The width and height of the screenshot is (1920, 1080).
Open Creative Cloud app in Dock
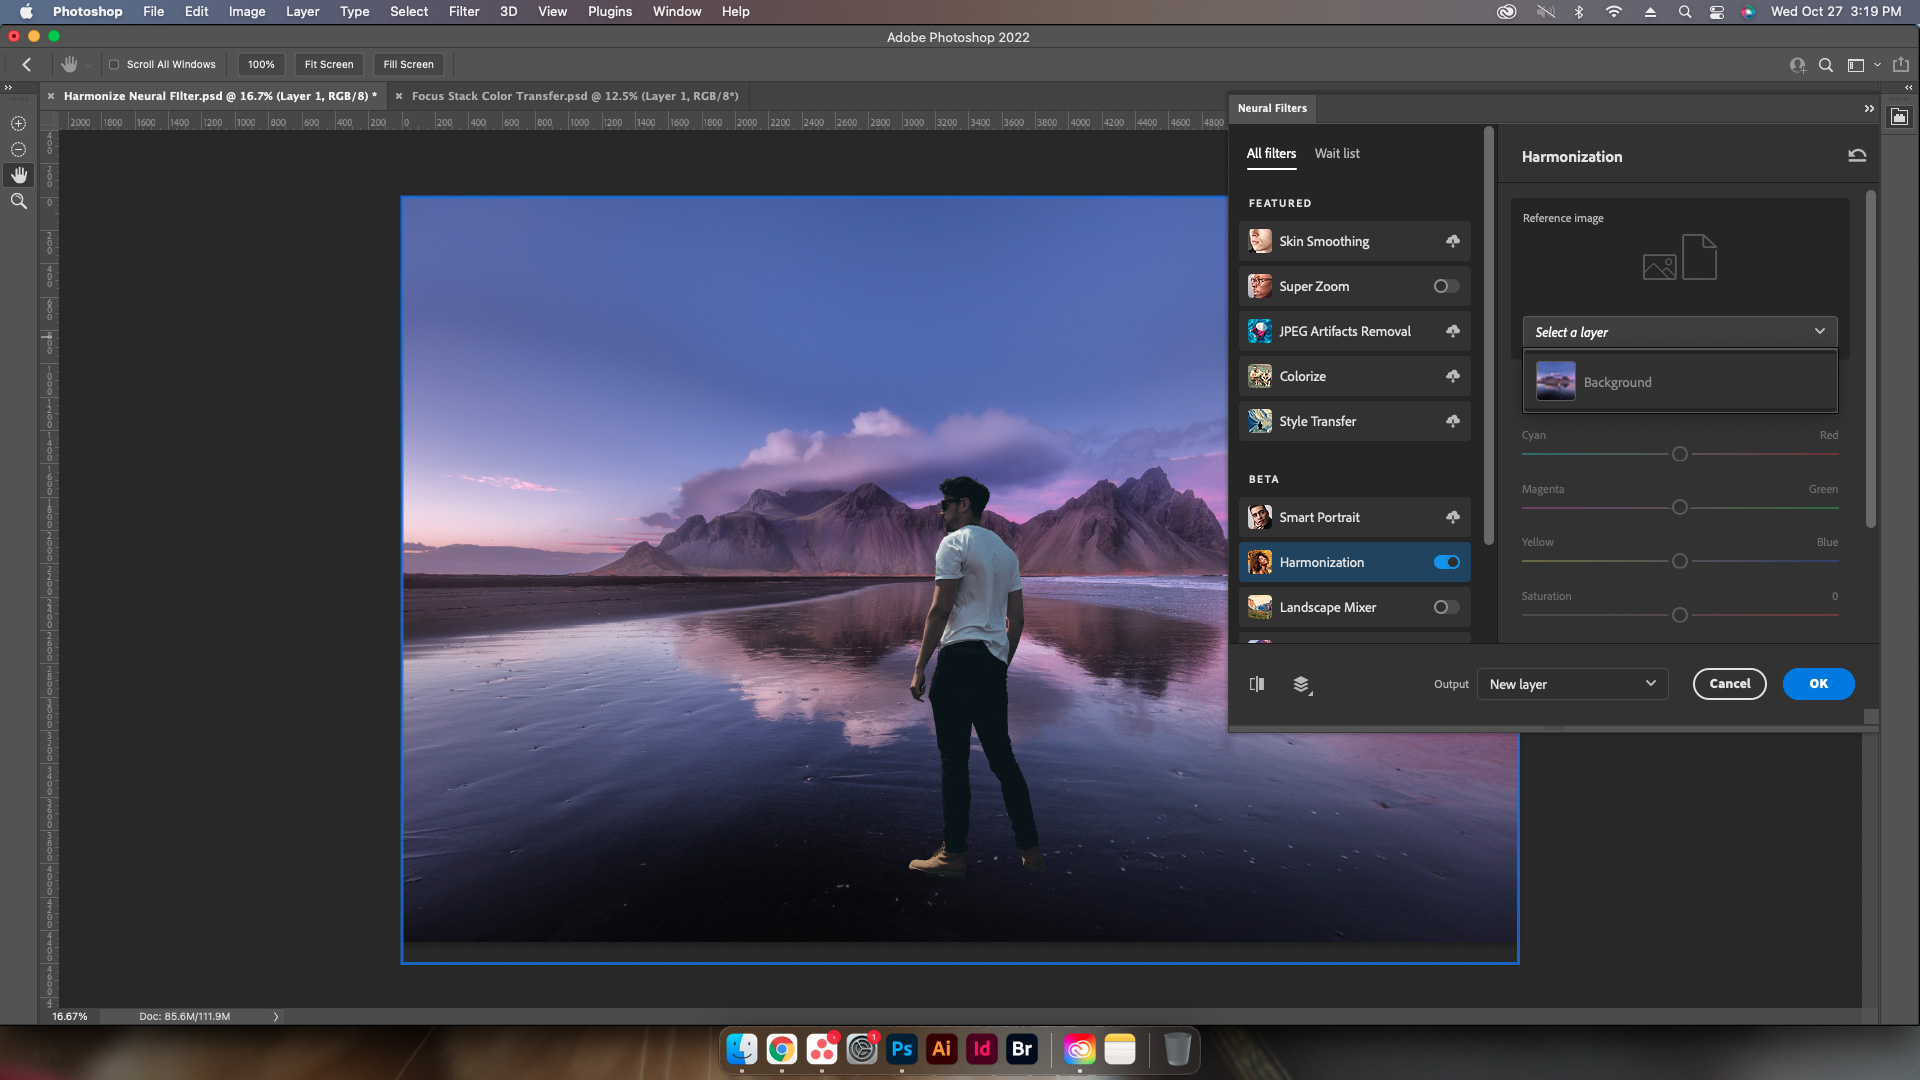pos(1079,1049)
